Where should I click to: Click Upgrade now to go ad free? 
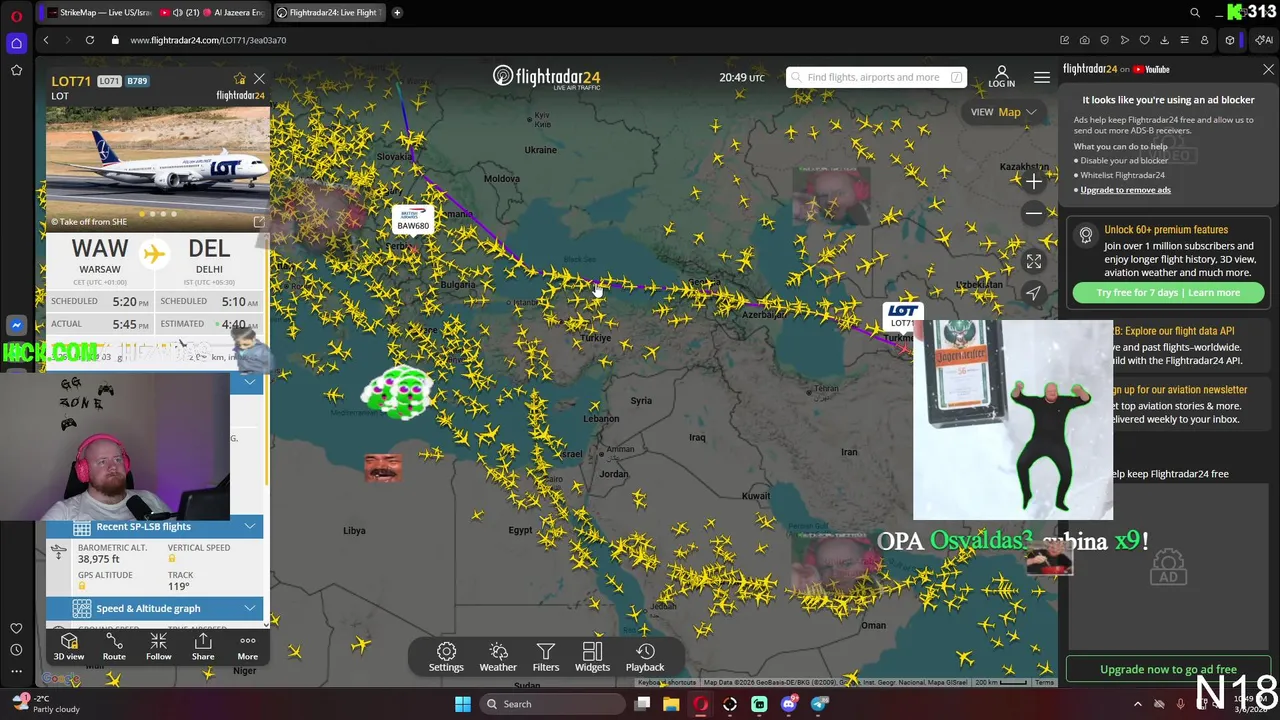click(1168, 669)
